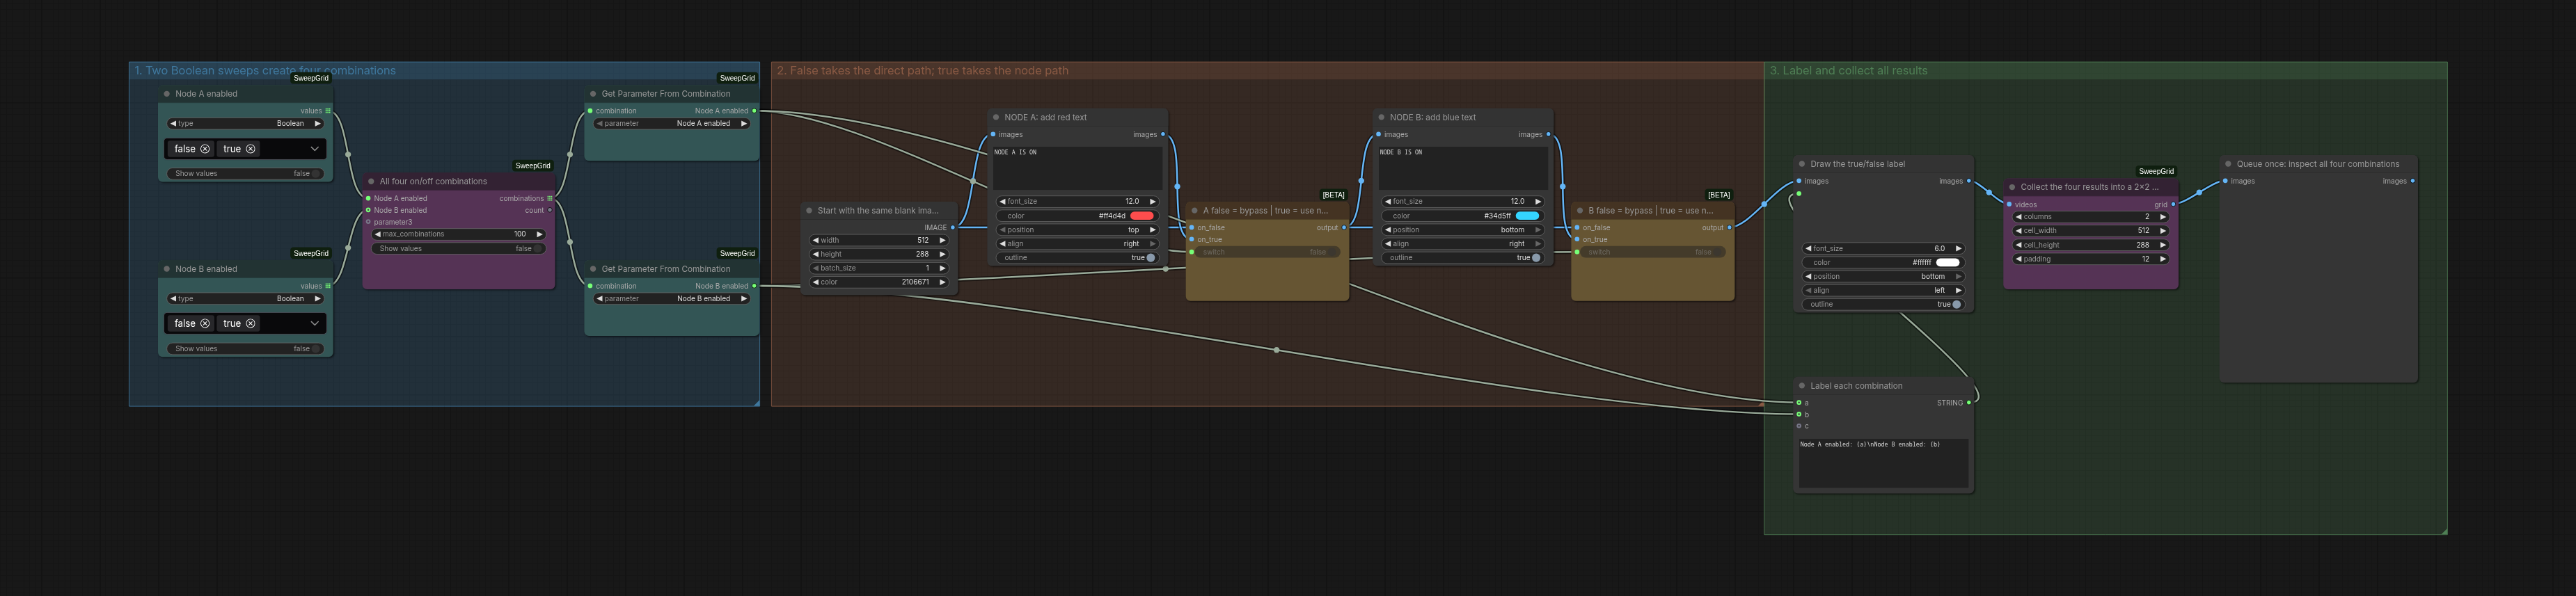Remove the true tag in Node B enabled
This screenshot has width=2576, height=596.
(251, 324)
